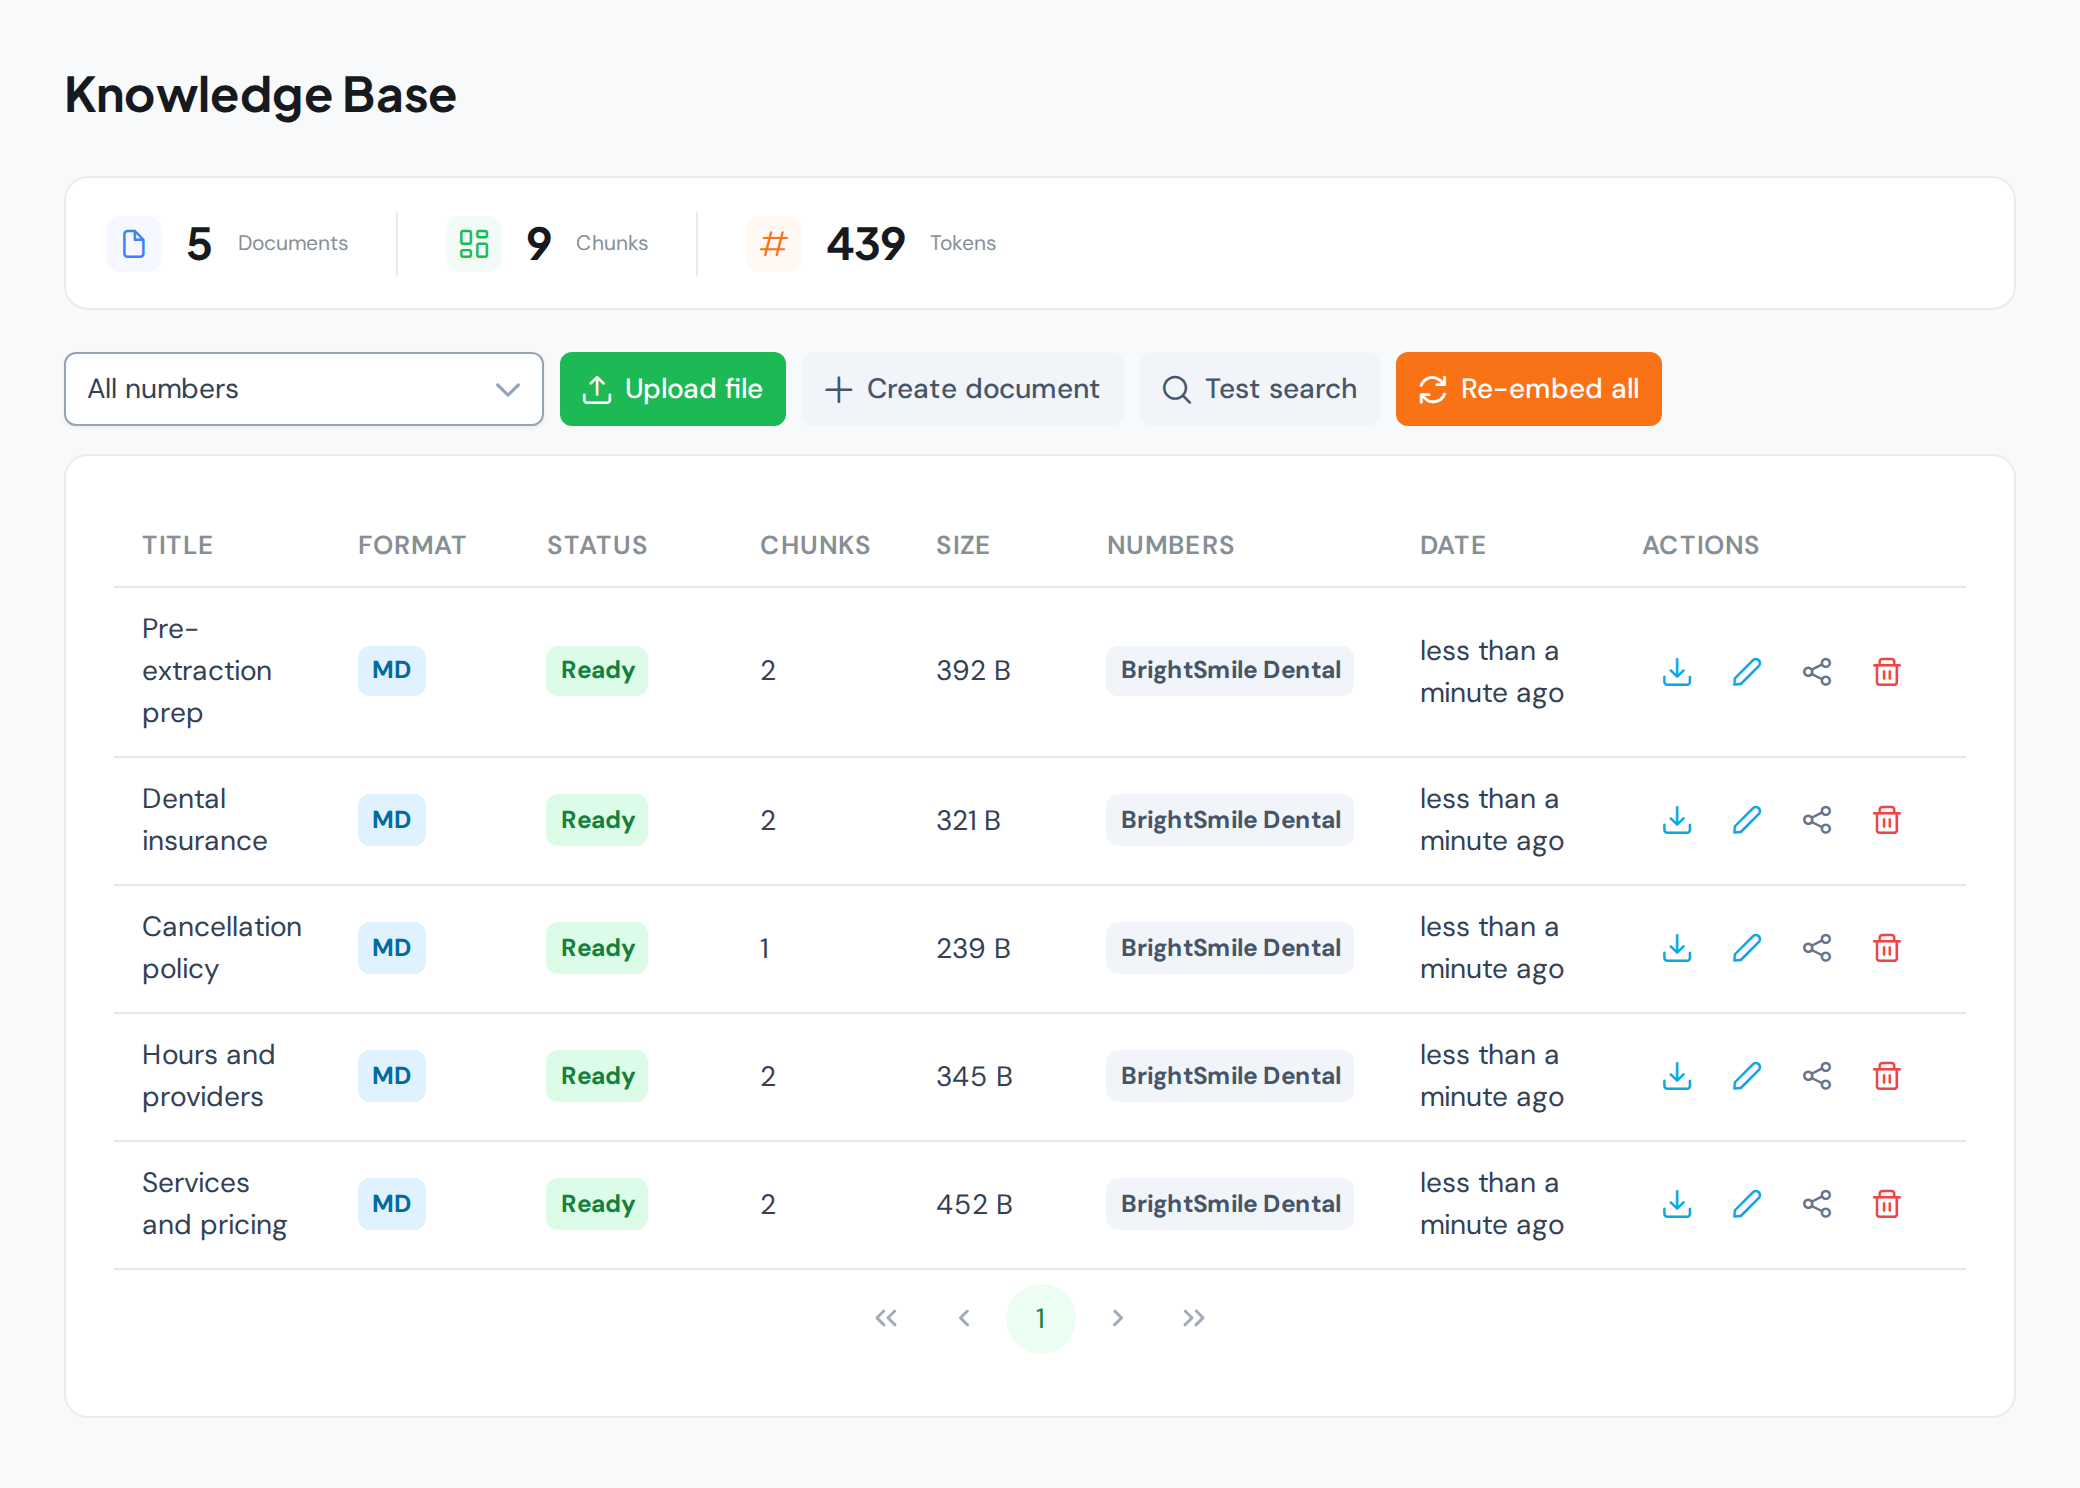Edit the Hours and providers document
Screen dimensions: 2080x1488
point(1747,1076)
